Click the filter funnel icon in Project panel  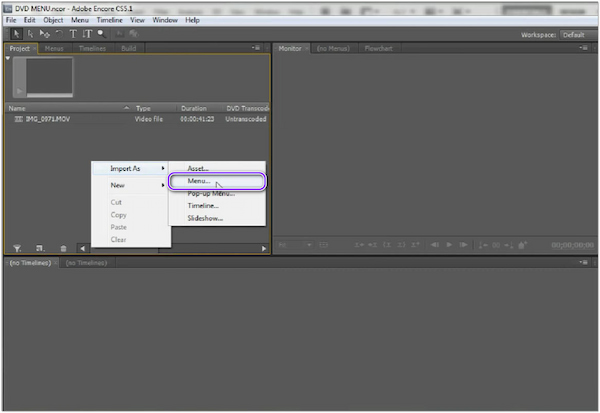[17, 248]
